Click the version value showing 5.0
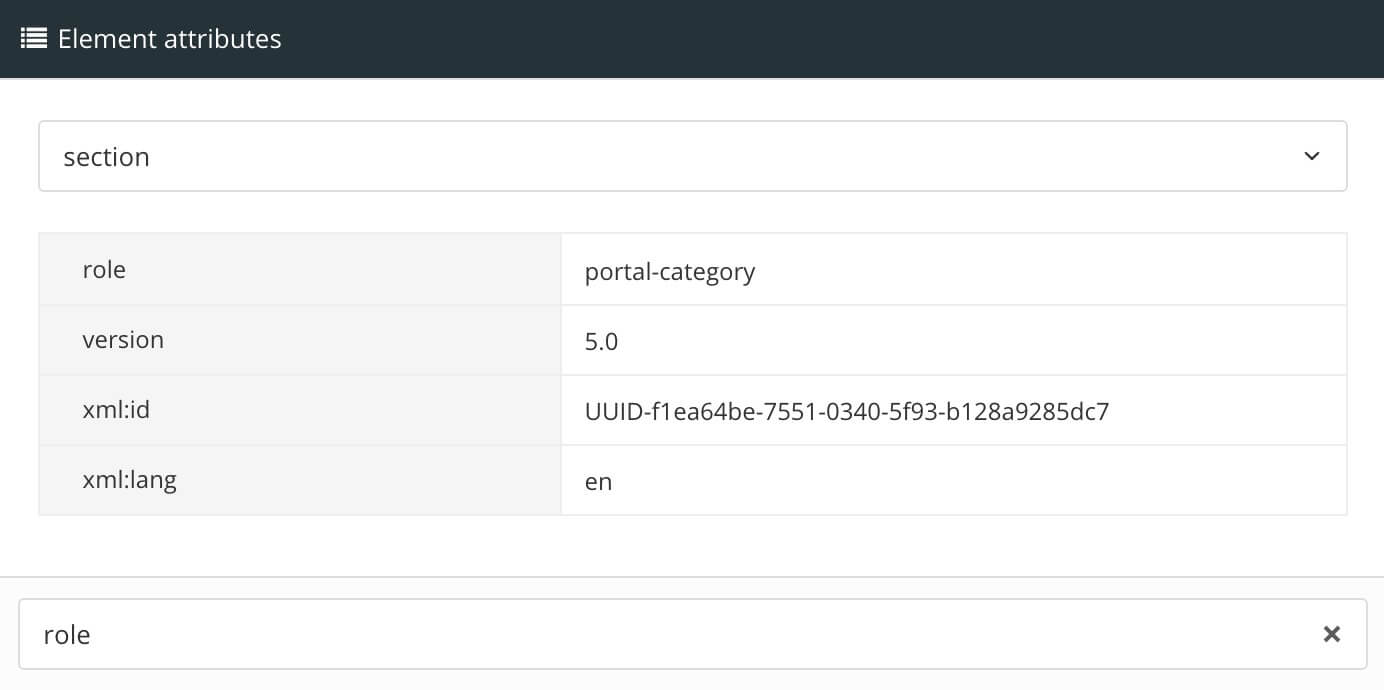The height and width of the screenshot is (690, 1384). pyautogui.click(x=602, y=341)
